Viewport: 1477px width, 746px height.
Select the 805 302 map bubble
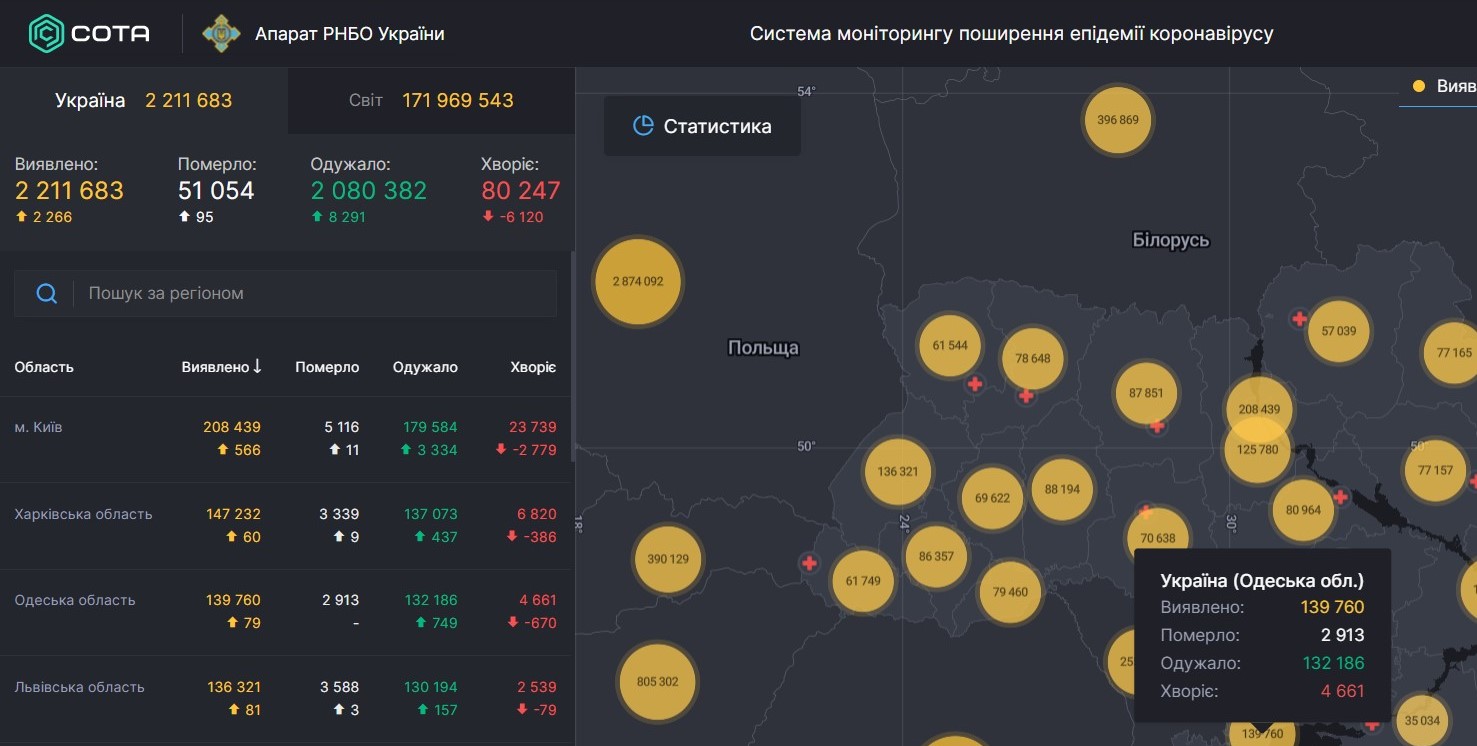click(657, 682)
